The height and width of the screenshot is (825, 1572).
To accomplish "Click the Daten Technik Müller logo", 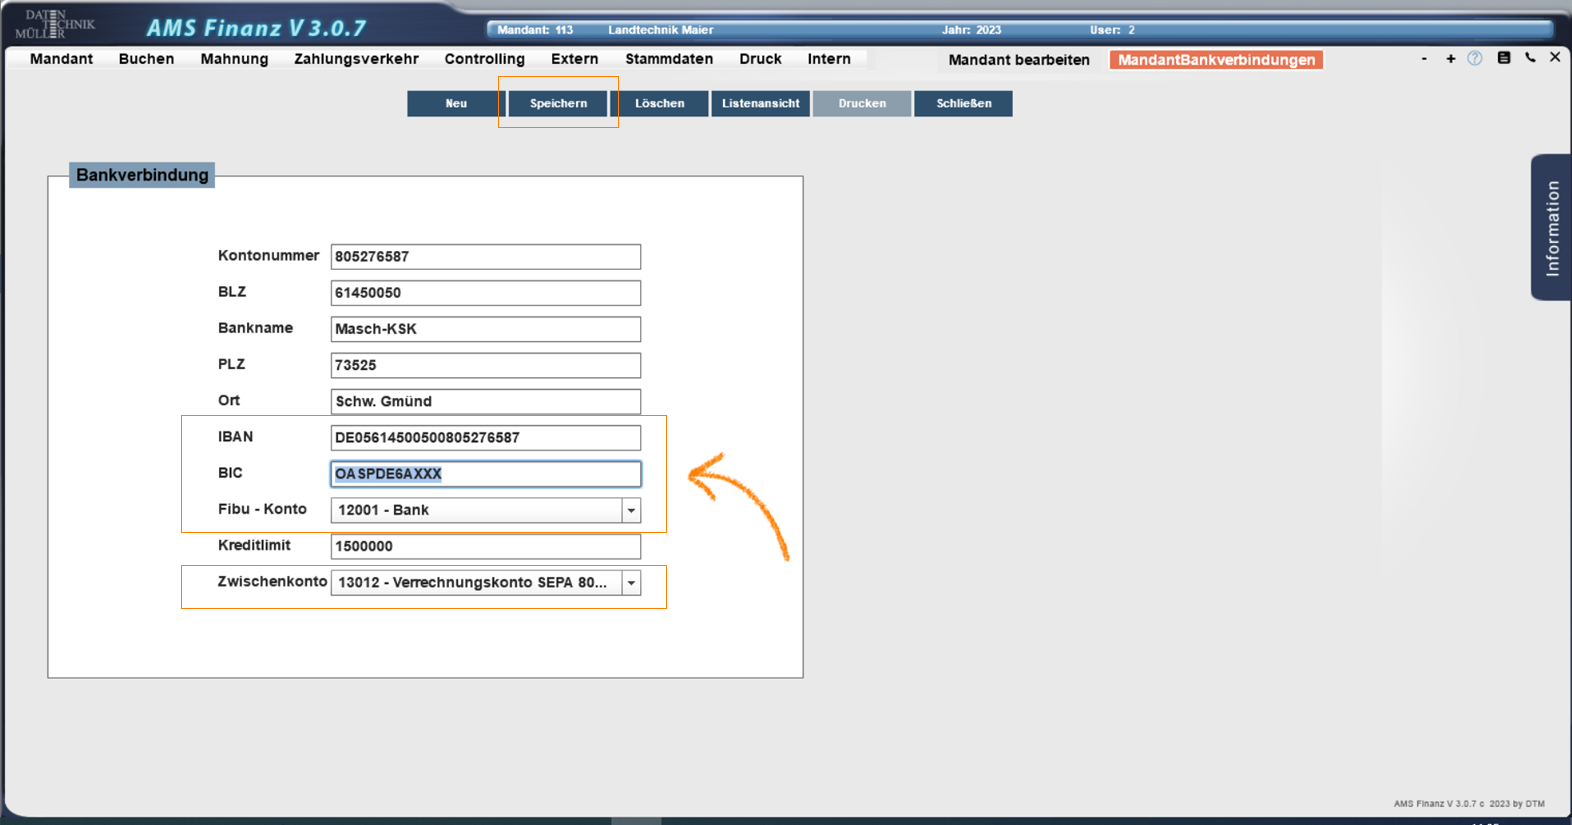I will coord(55,24).
